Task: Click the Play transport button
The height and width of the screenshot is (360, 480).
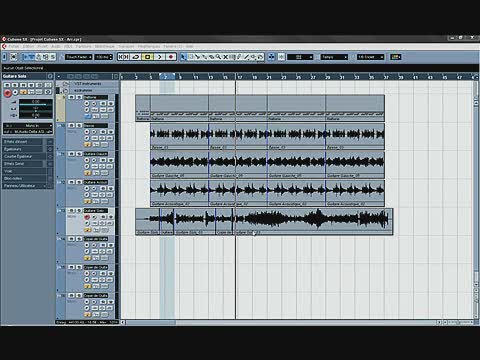Action: (159, 57)
